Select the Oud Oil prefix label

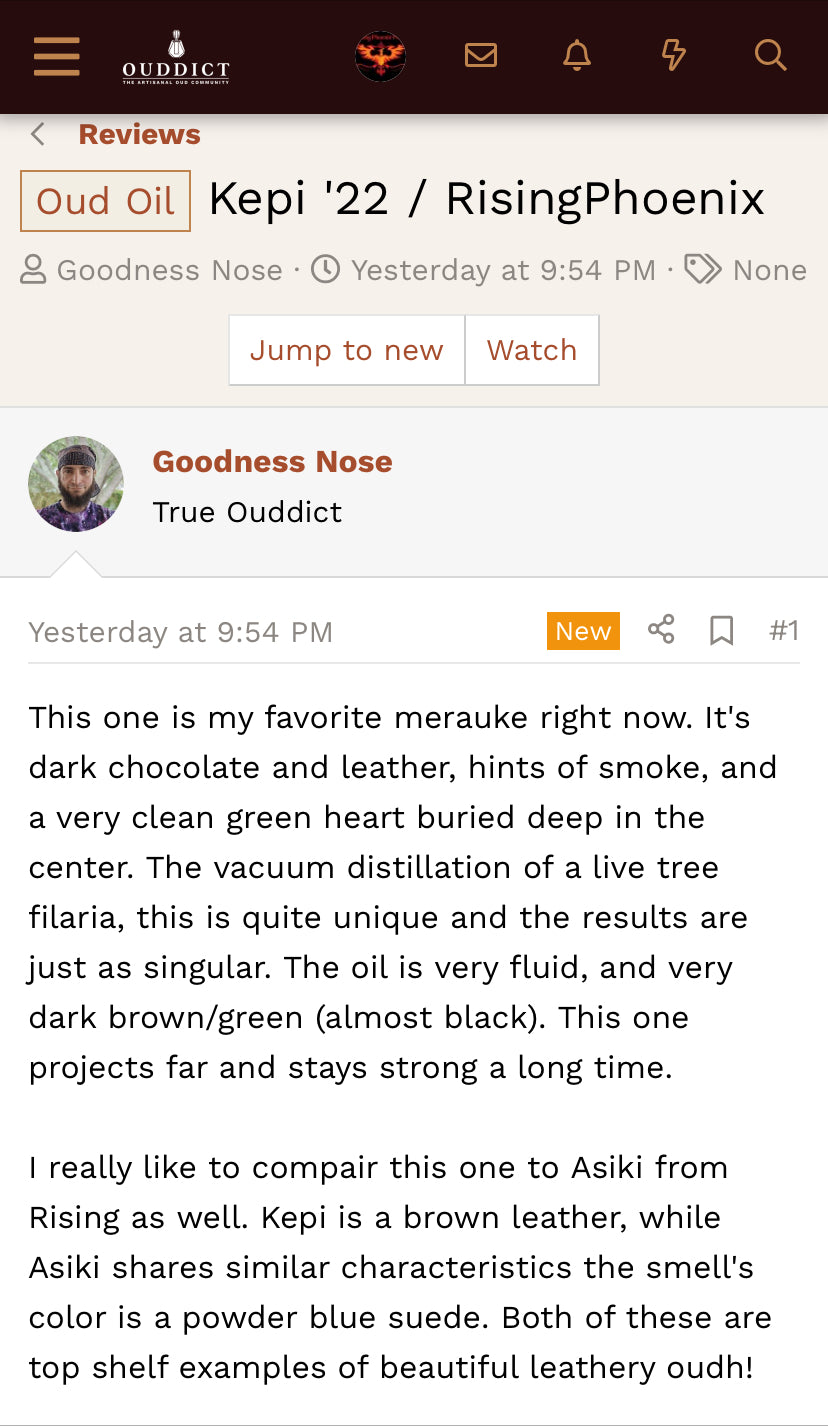point(104,201)
